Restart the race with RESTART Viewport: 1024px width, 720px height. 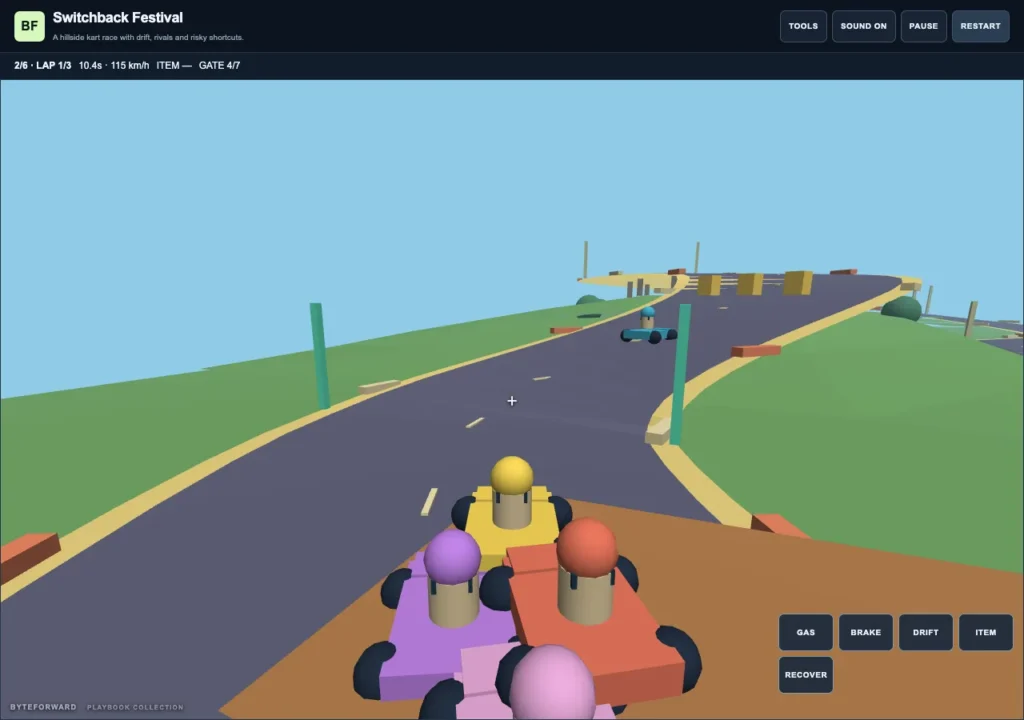[980, 26]
